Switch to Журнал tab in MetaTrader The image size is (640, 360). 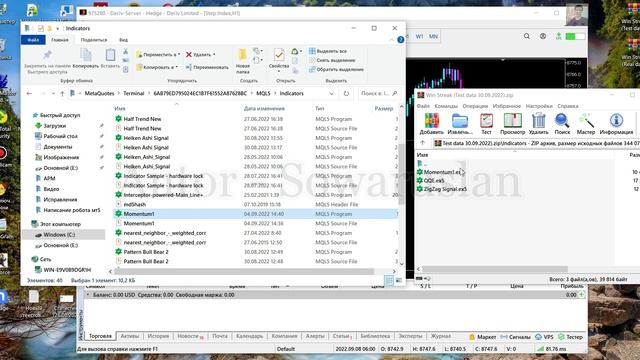[x=441, y=336]
